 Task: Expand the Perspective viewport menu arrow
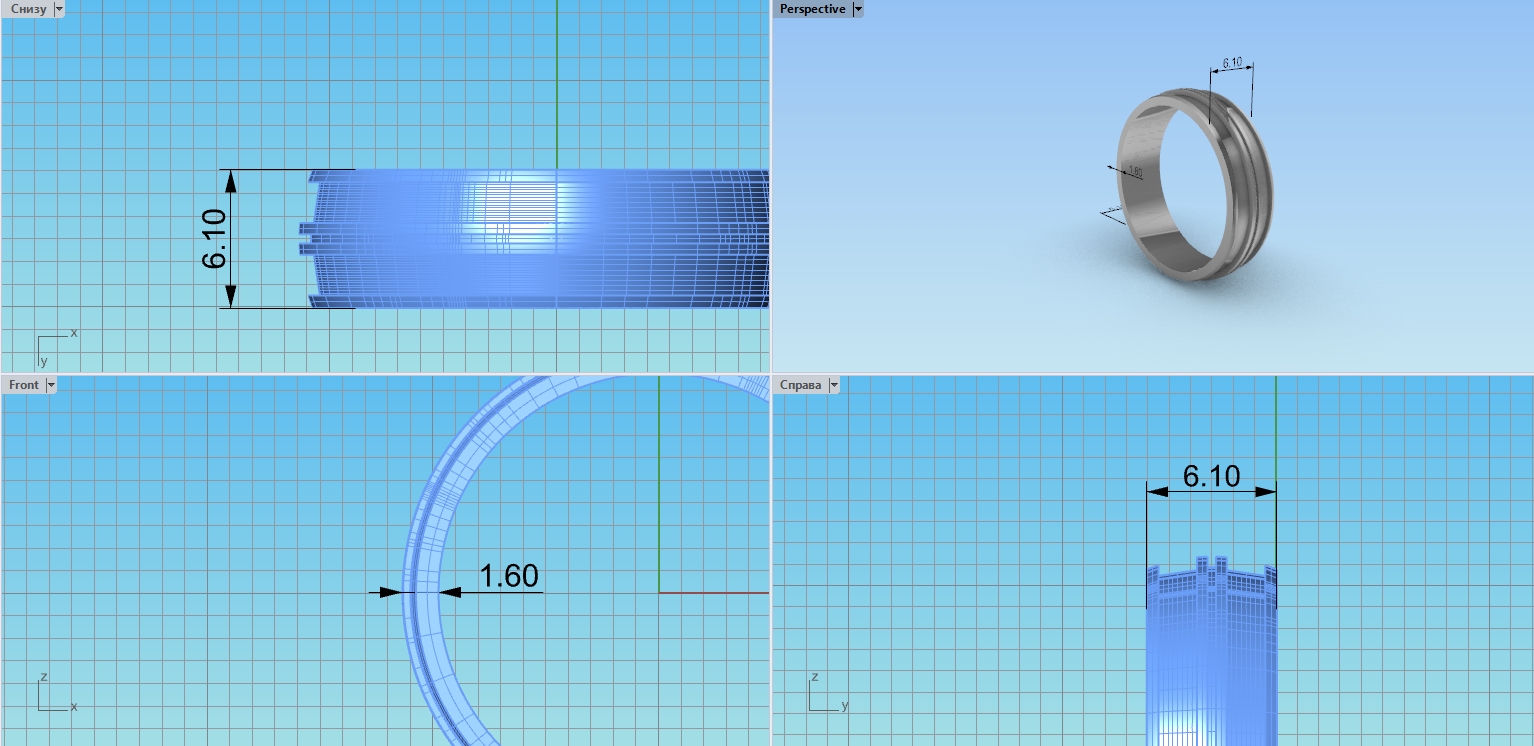click(x=857, y=9)
